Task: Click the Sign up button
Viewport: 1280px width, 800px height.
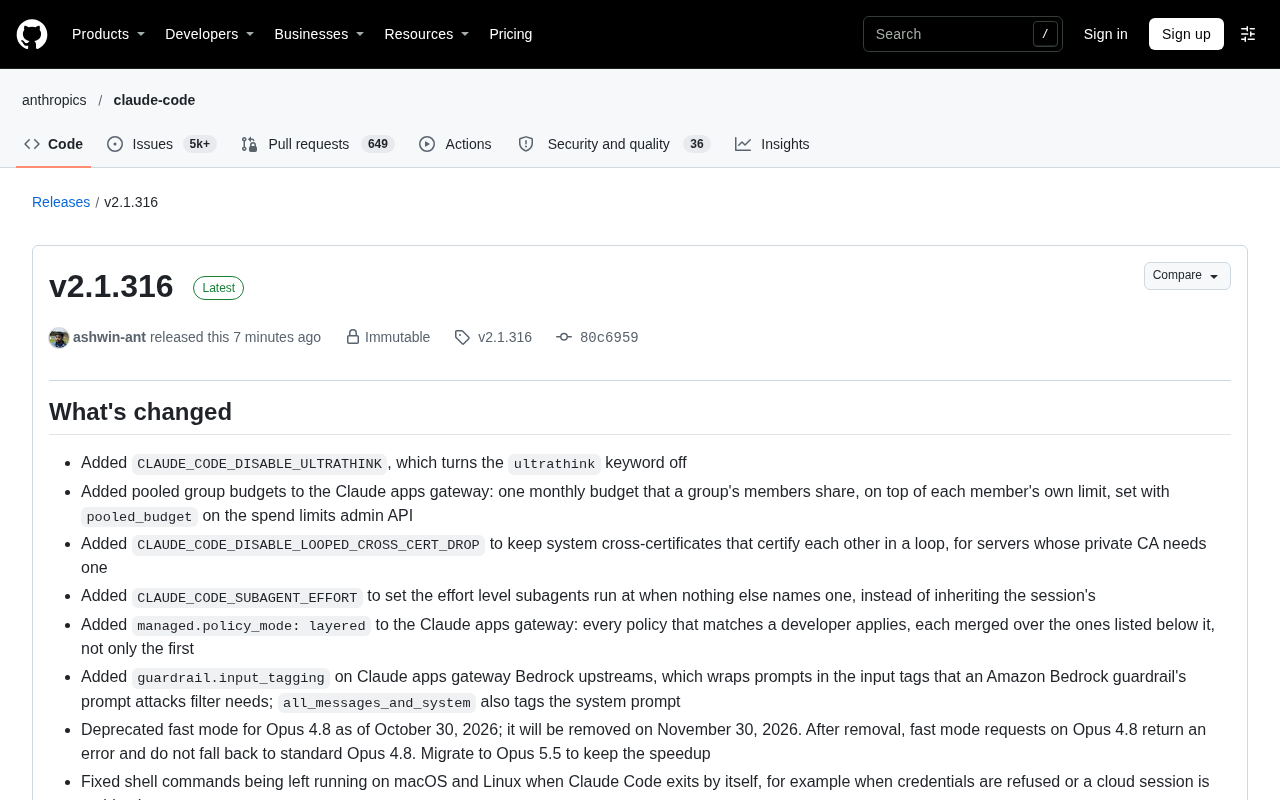Action: click(x=1186, y=34)
